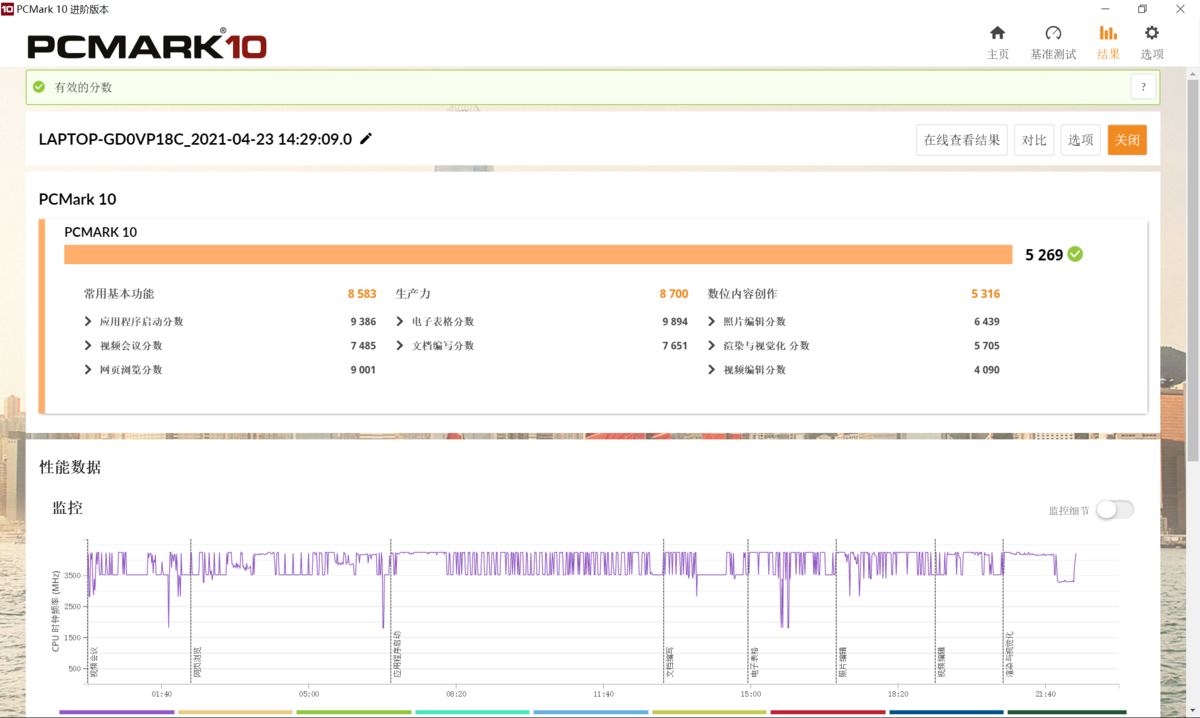Image resolution: width=1200 pixels, height=718 pixels.
Task: Click the 9 001 web browsing value
Action: click(363, 370)
